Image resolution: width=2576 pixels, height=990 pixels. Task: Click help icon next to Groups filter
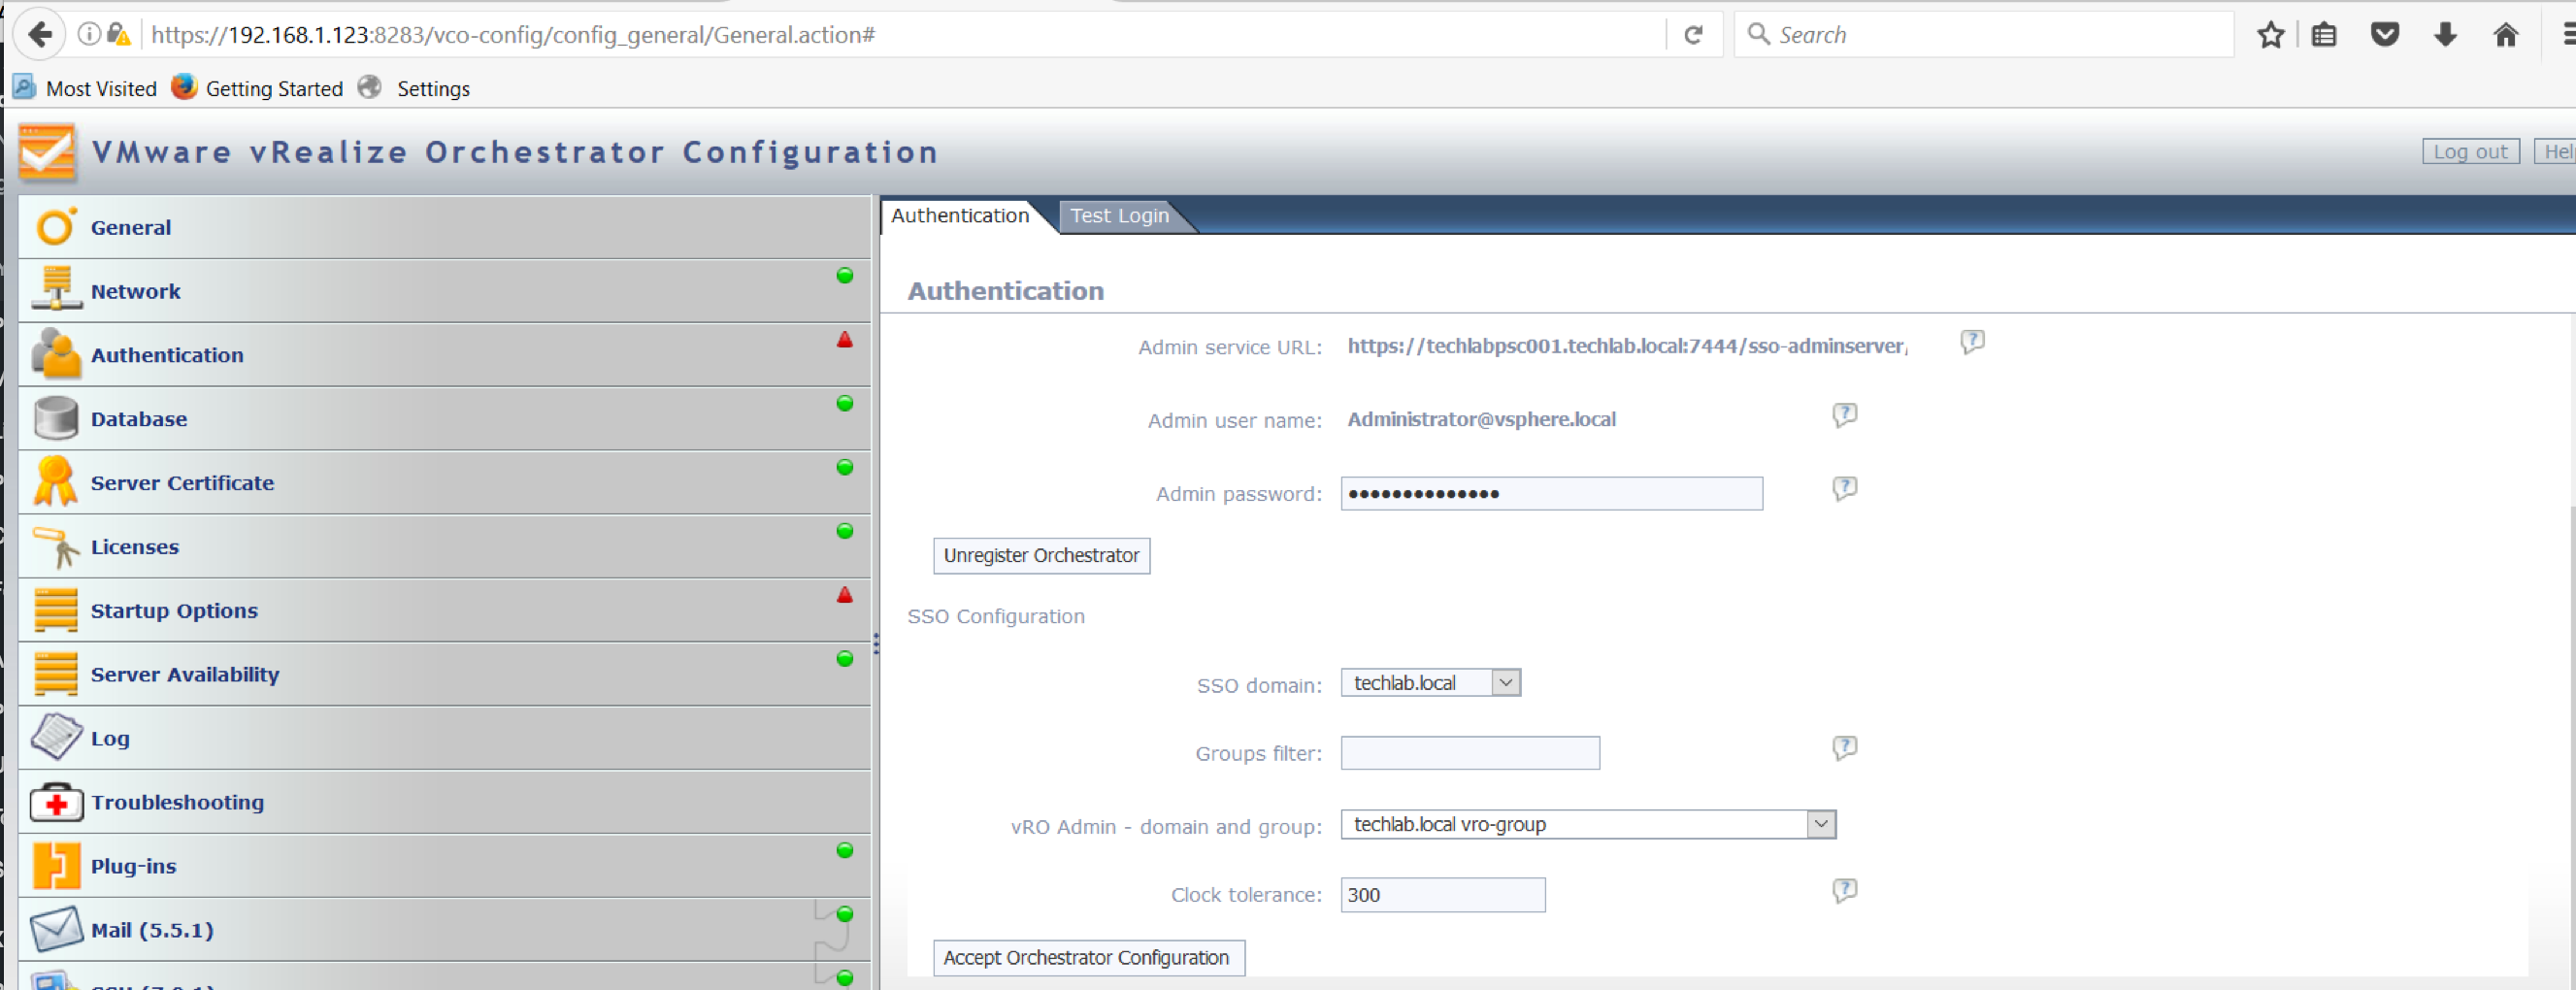(x=1845, y=748)
